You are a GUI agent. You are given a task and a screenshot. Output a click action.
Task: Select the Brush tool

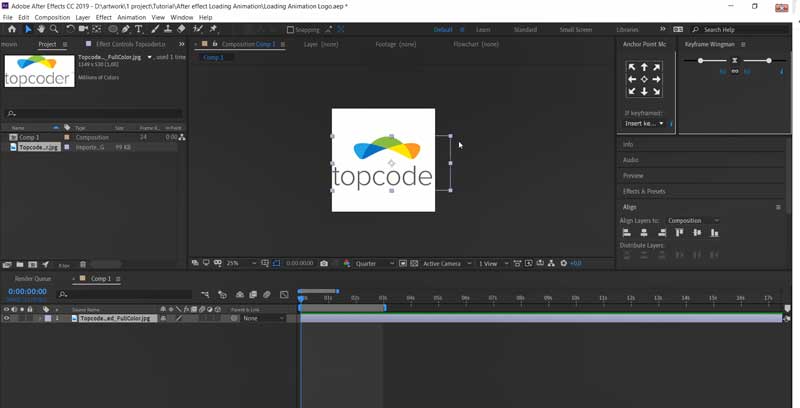point(155,30)
